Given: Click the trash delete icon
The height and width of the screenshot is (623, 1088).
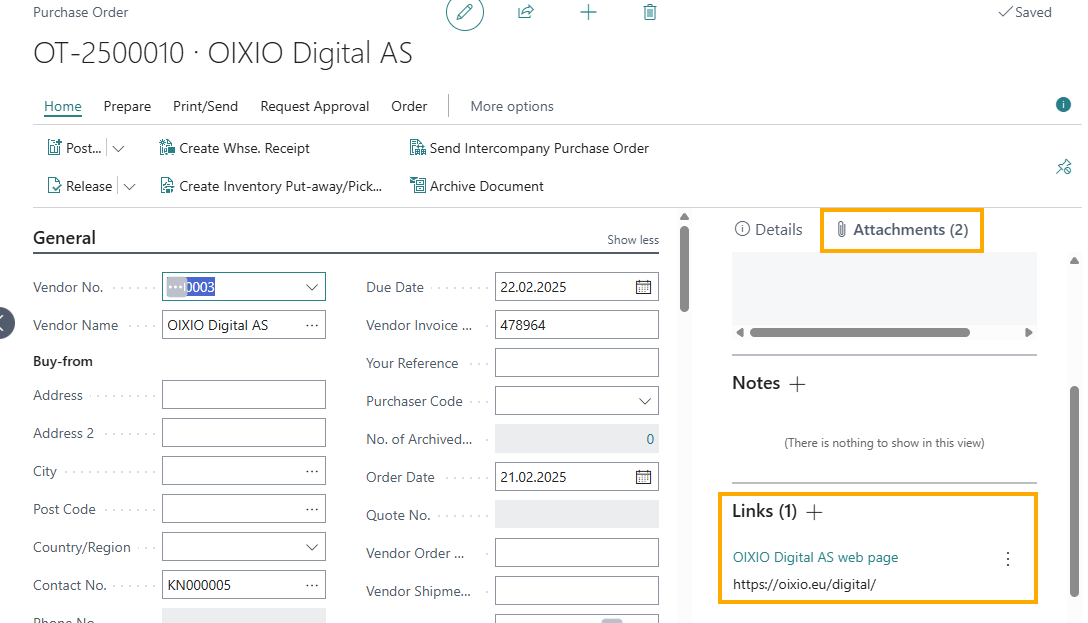Looking at the screenshot, I should point(649,12).
